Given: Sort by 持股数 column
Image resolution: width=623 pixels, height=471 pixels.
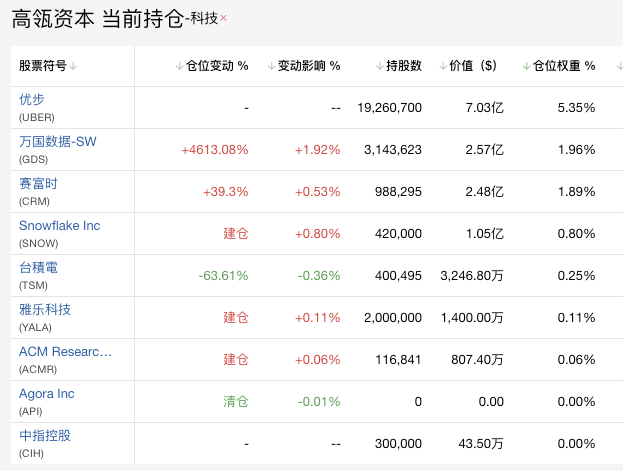Looking at the screenshot, I should point(399,66).
